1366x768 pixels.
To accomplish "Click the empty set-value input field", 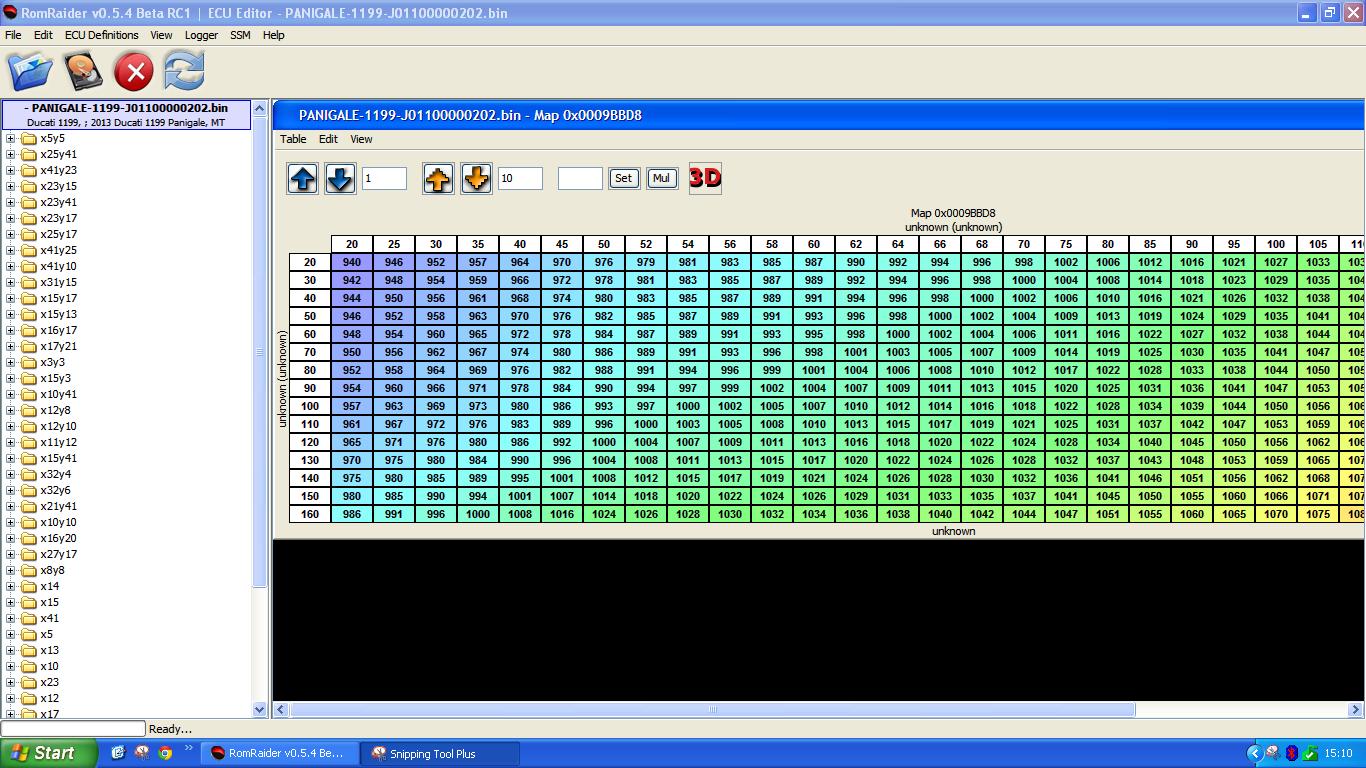I will point(580,178).
